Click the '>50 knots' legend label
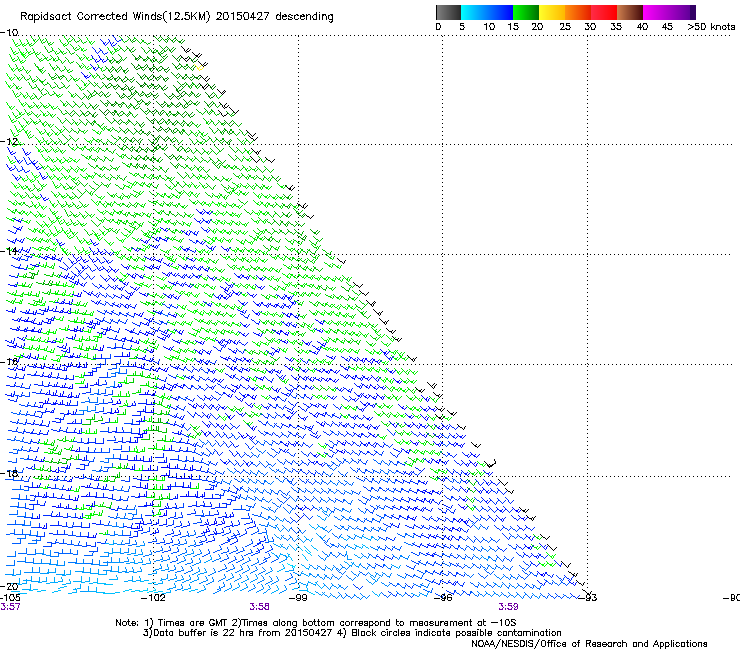740x650 pixels. coord(711,26)
